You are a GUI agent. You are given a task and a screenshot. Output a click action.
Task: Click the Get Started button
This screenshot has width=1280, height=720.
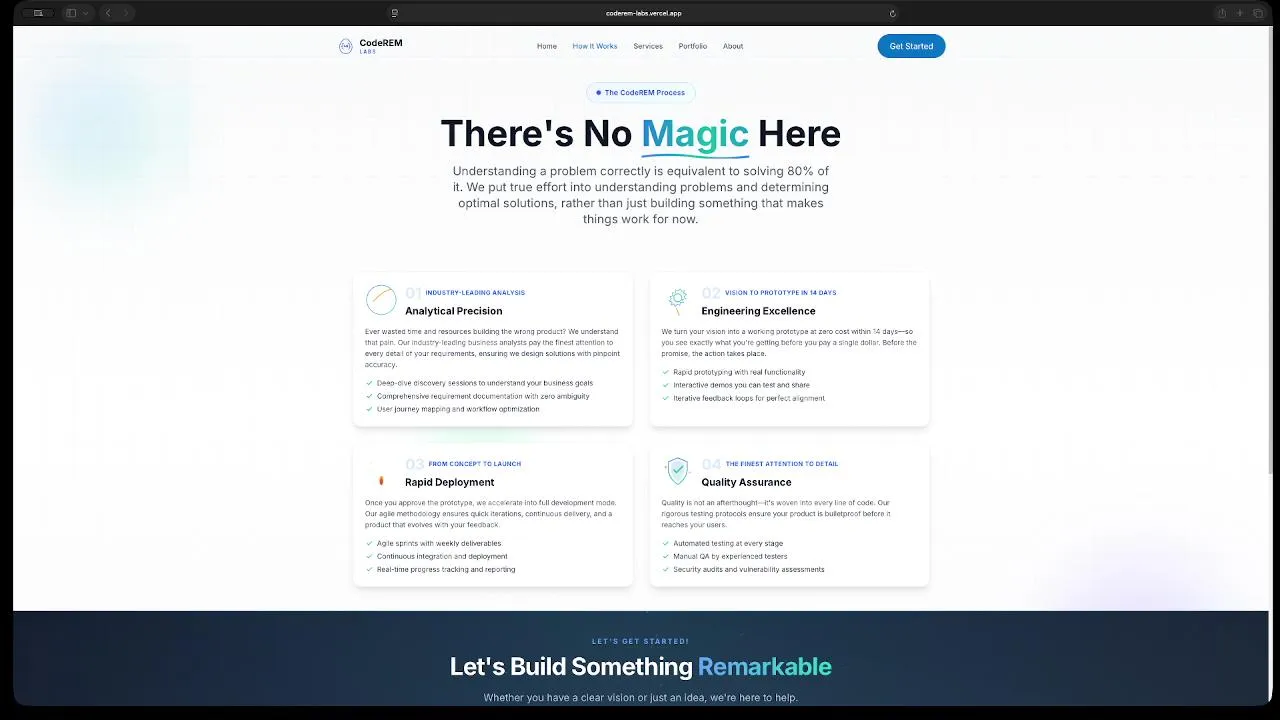911,46
